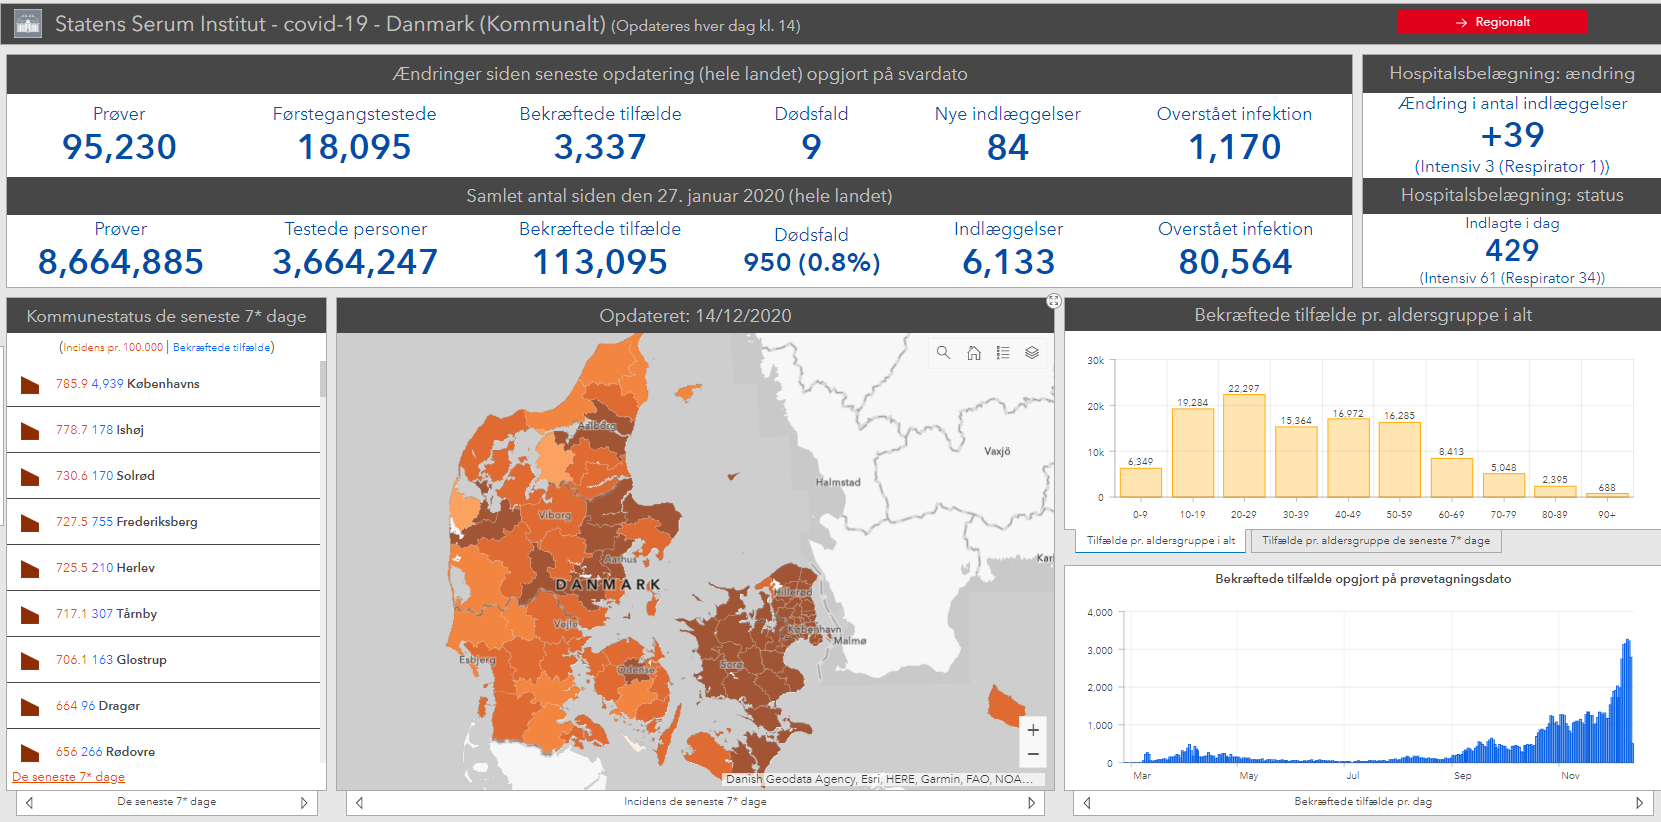Zoom out on the map

click(1033, 754)
